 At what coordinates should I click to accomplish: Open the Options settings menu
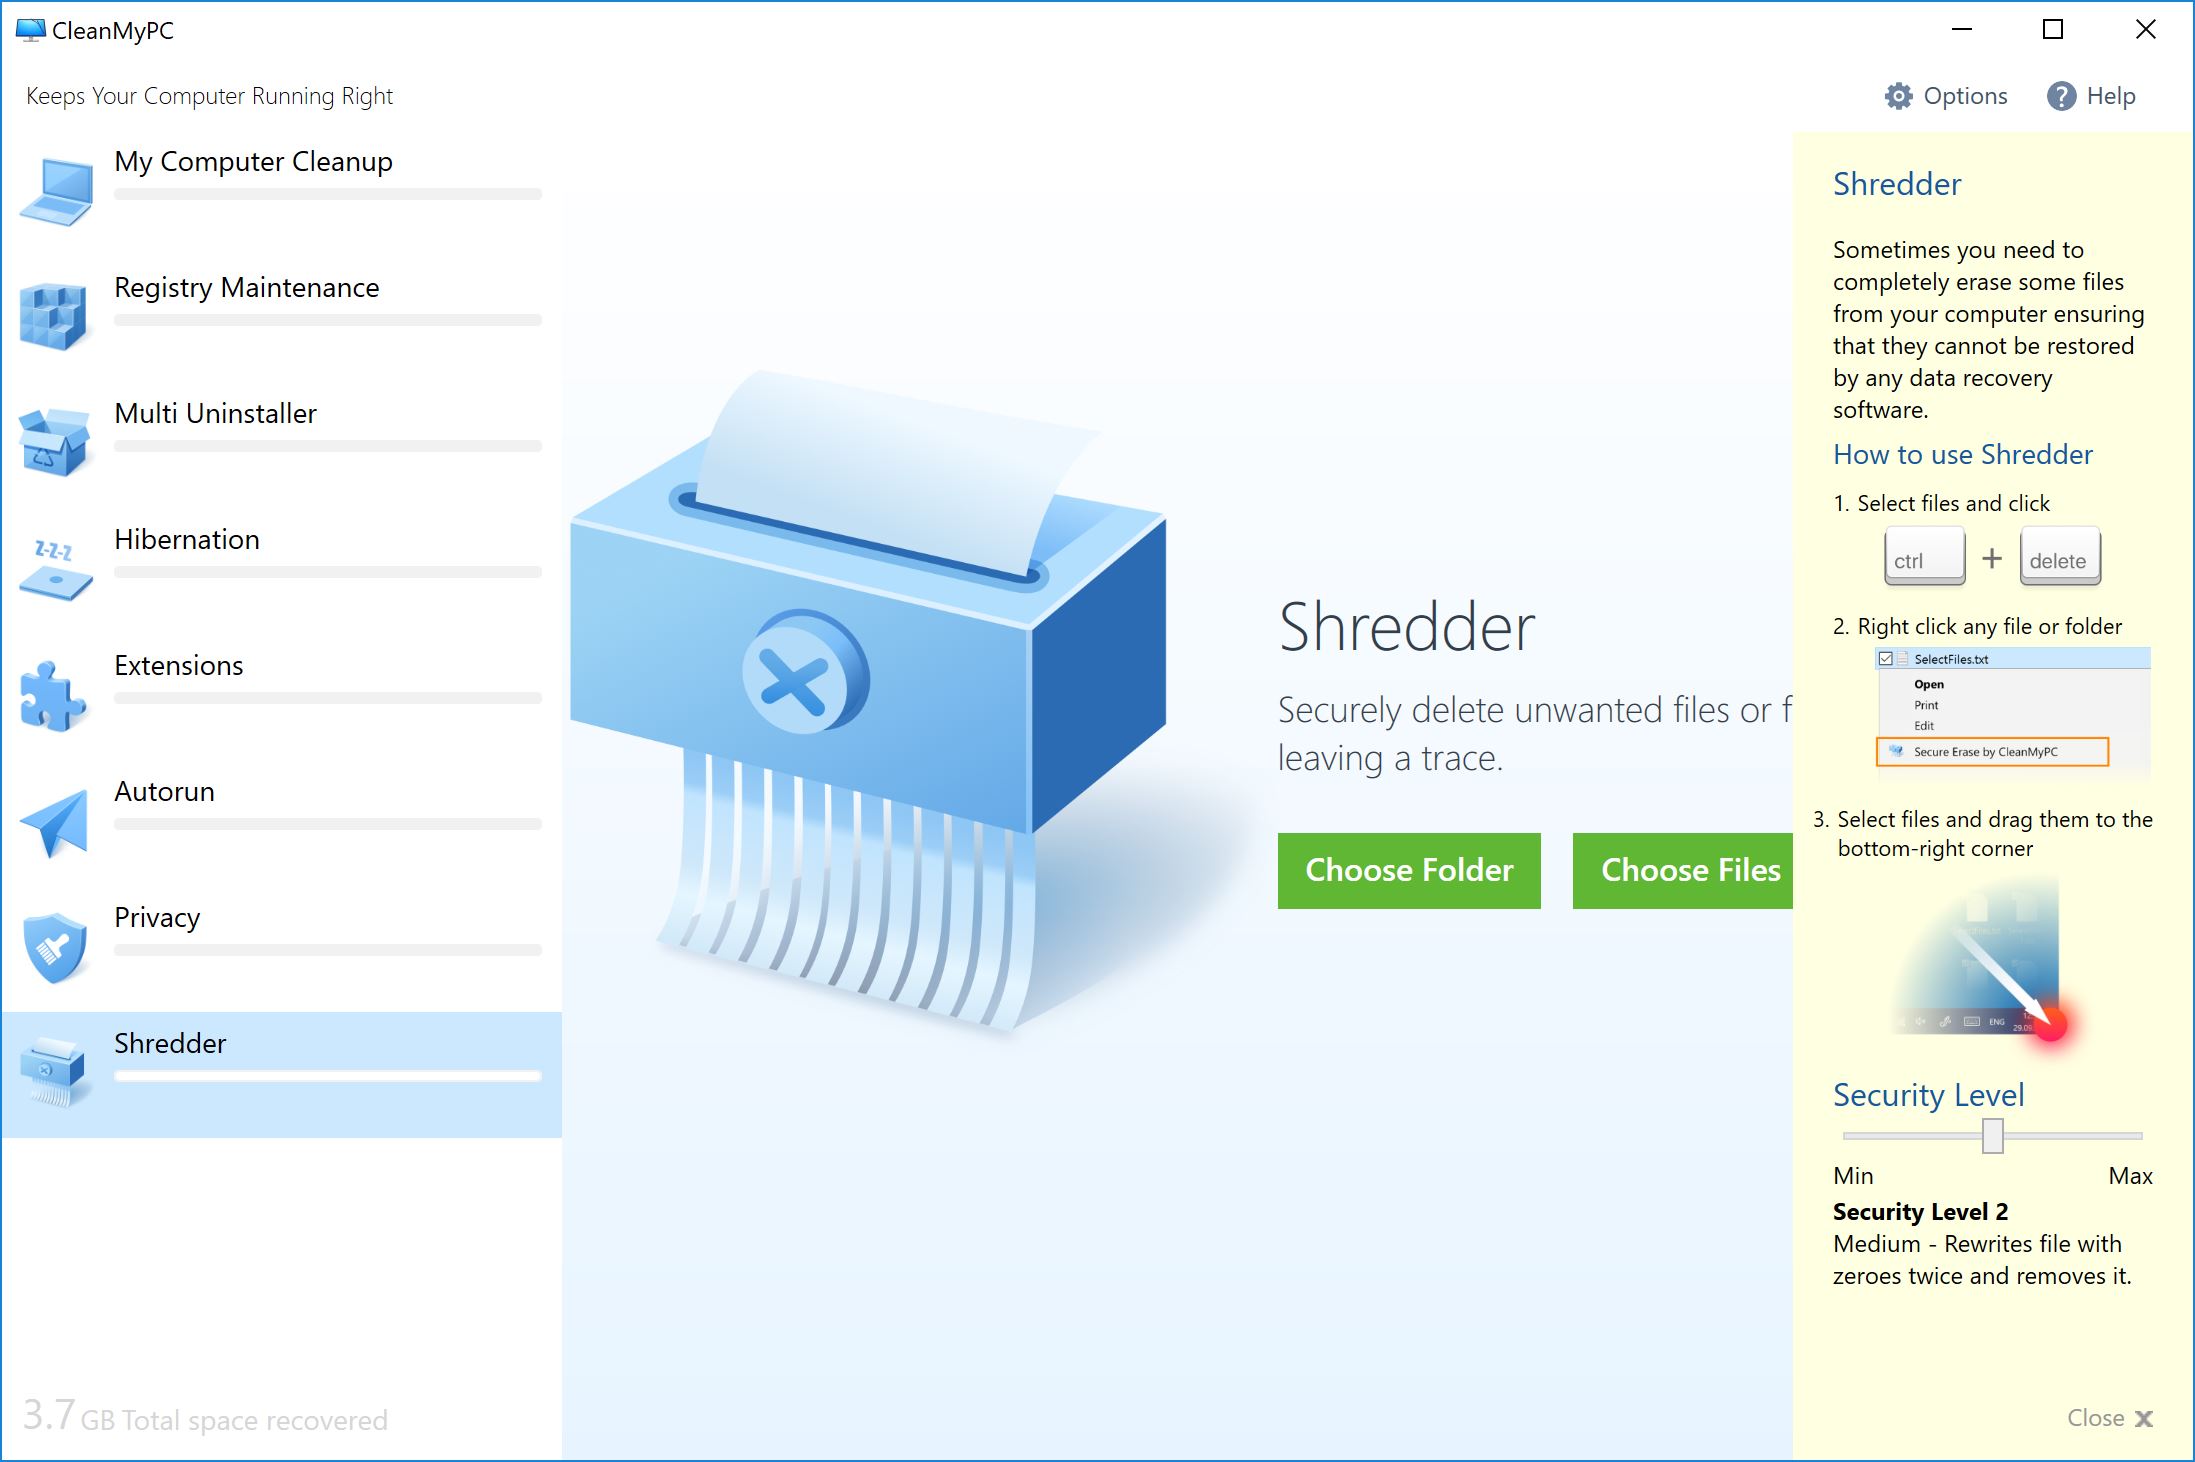[x=1944, y=96]
